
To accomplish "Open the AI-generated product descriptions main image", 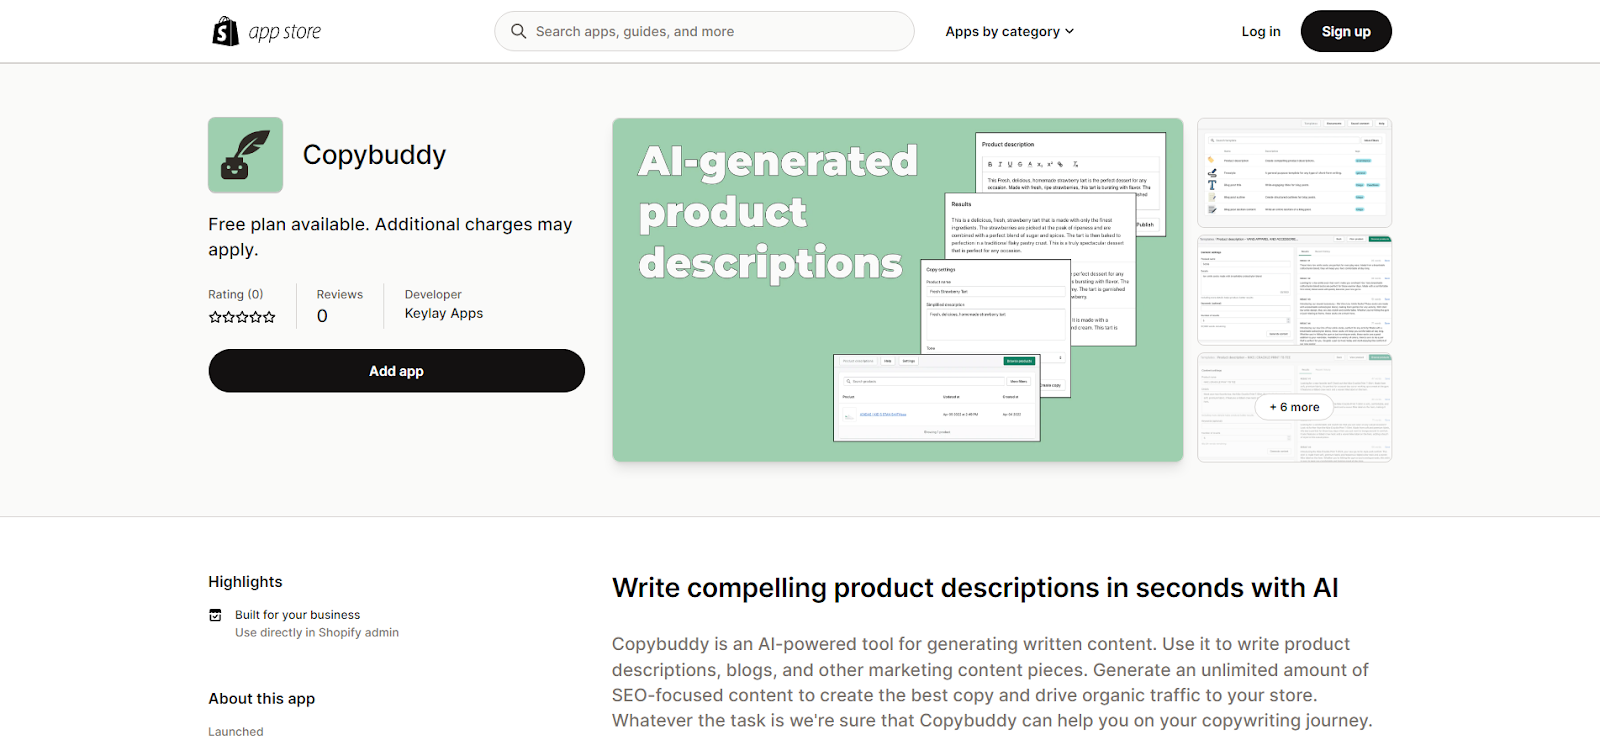I will 898,290.
